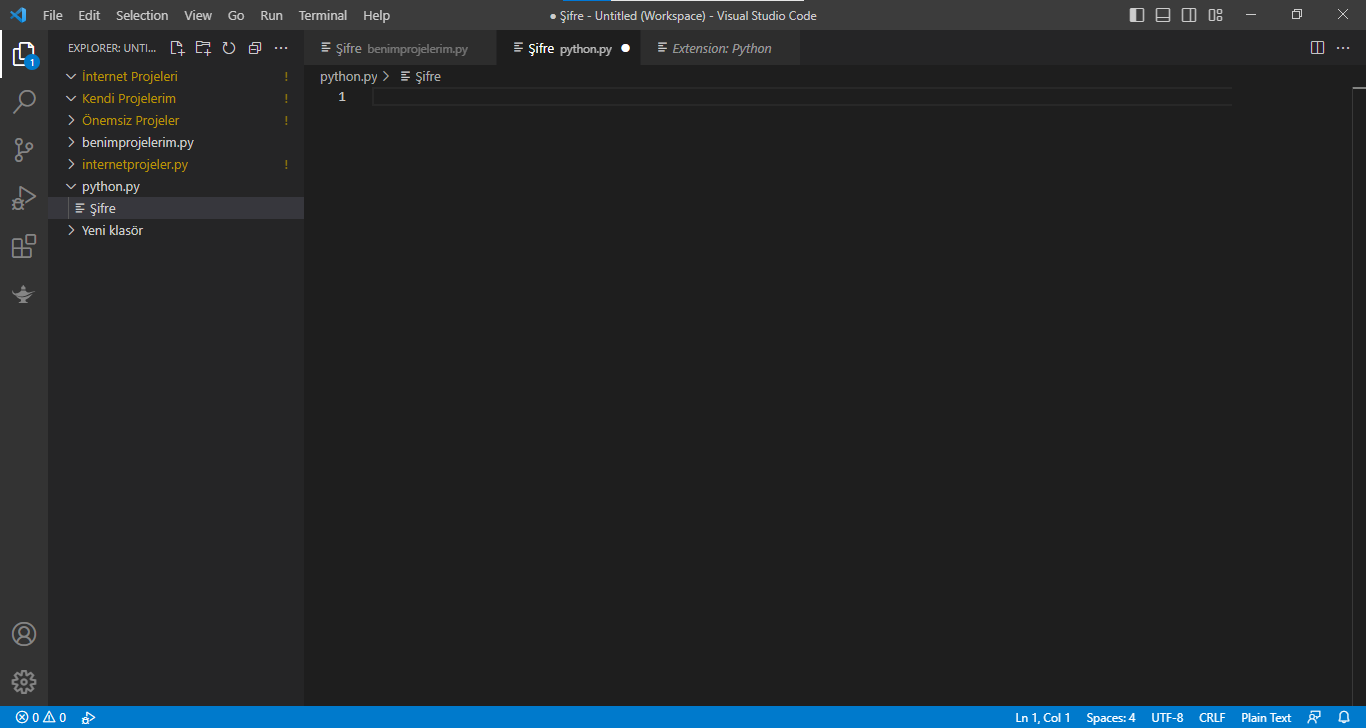
Task: Select the Şifre file in Explorer tree
Action: (x=176, y=208)
